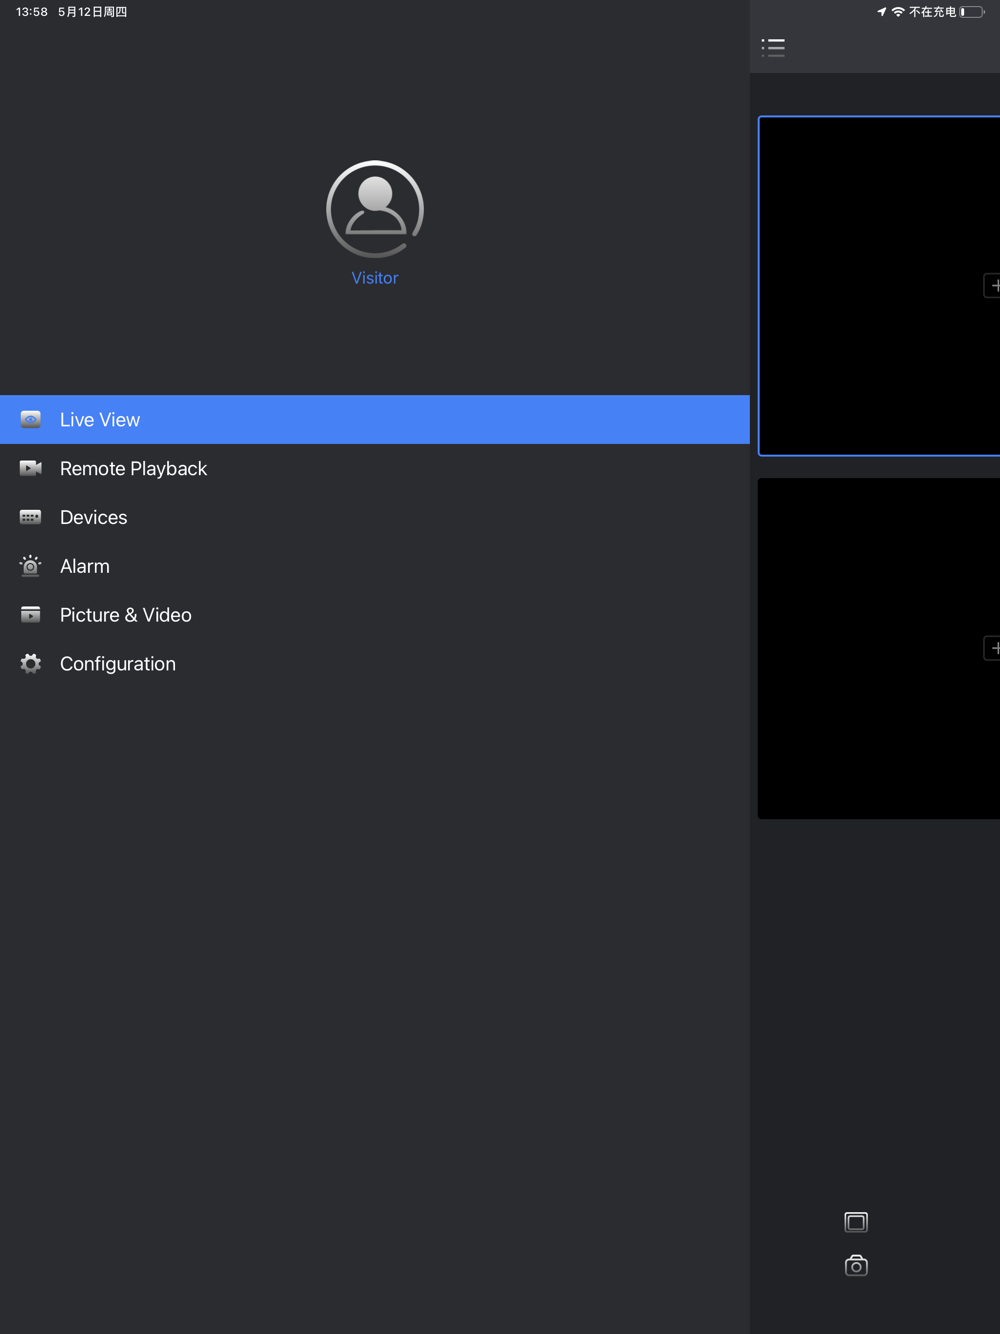Tap the Wi-Fi status bar icon

(898, 12)
